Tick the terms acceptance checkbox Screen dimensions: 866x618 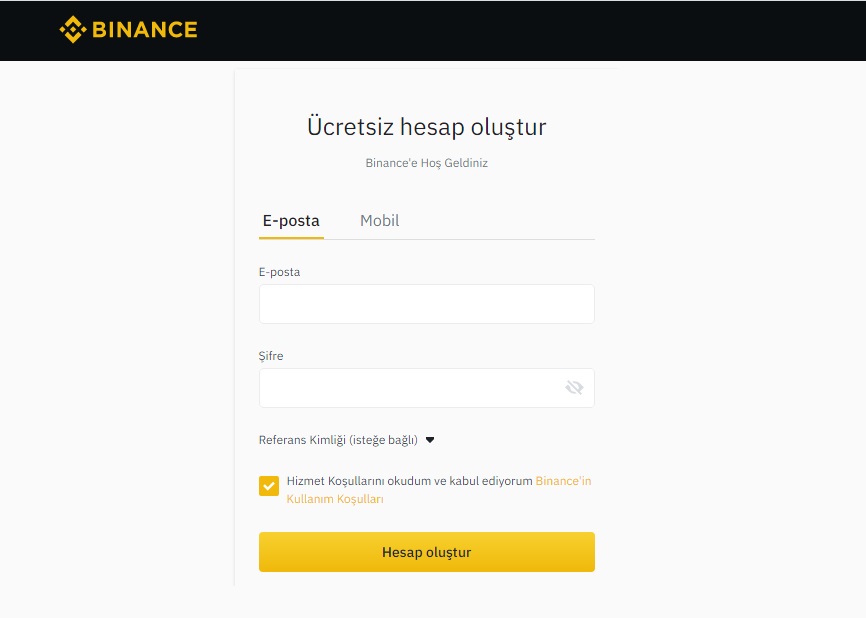point(269,486)
